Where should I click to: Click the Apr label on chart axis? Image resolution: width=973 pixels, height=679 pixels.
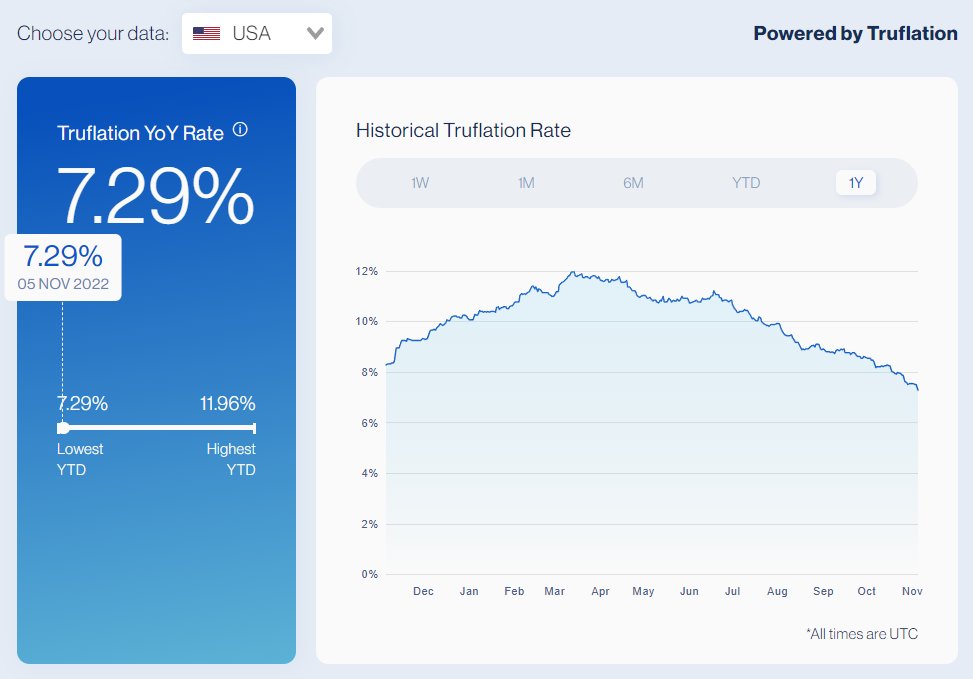click(x=600, y=591)
